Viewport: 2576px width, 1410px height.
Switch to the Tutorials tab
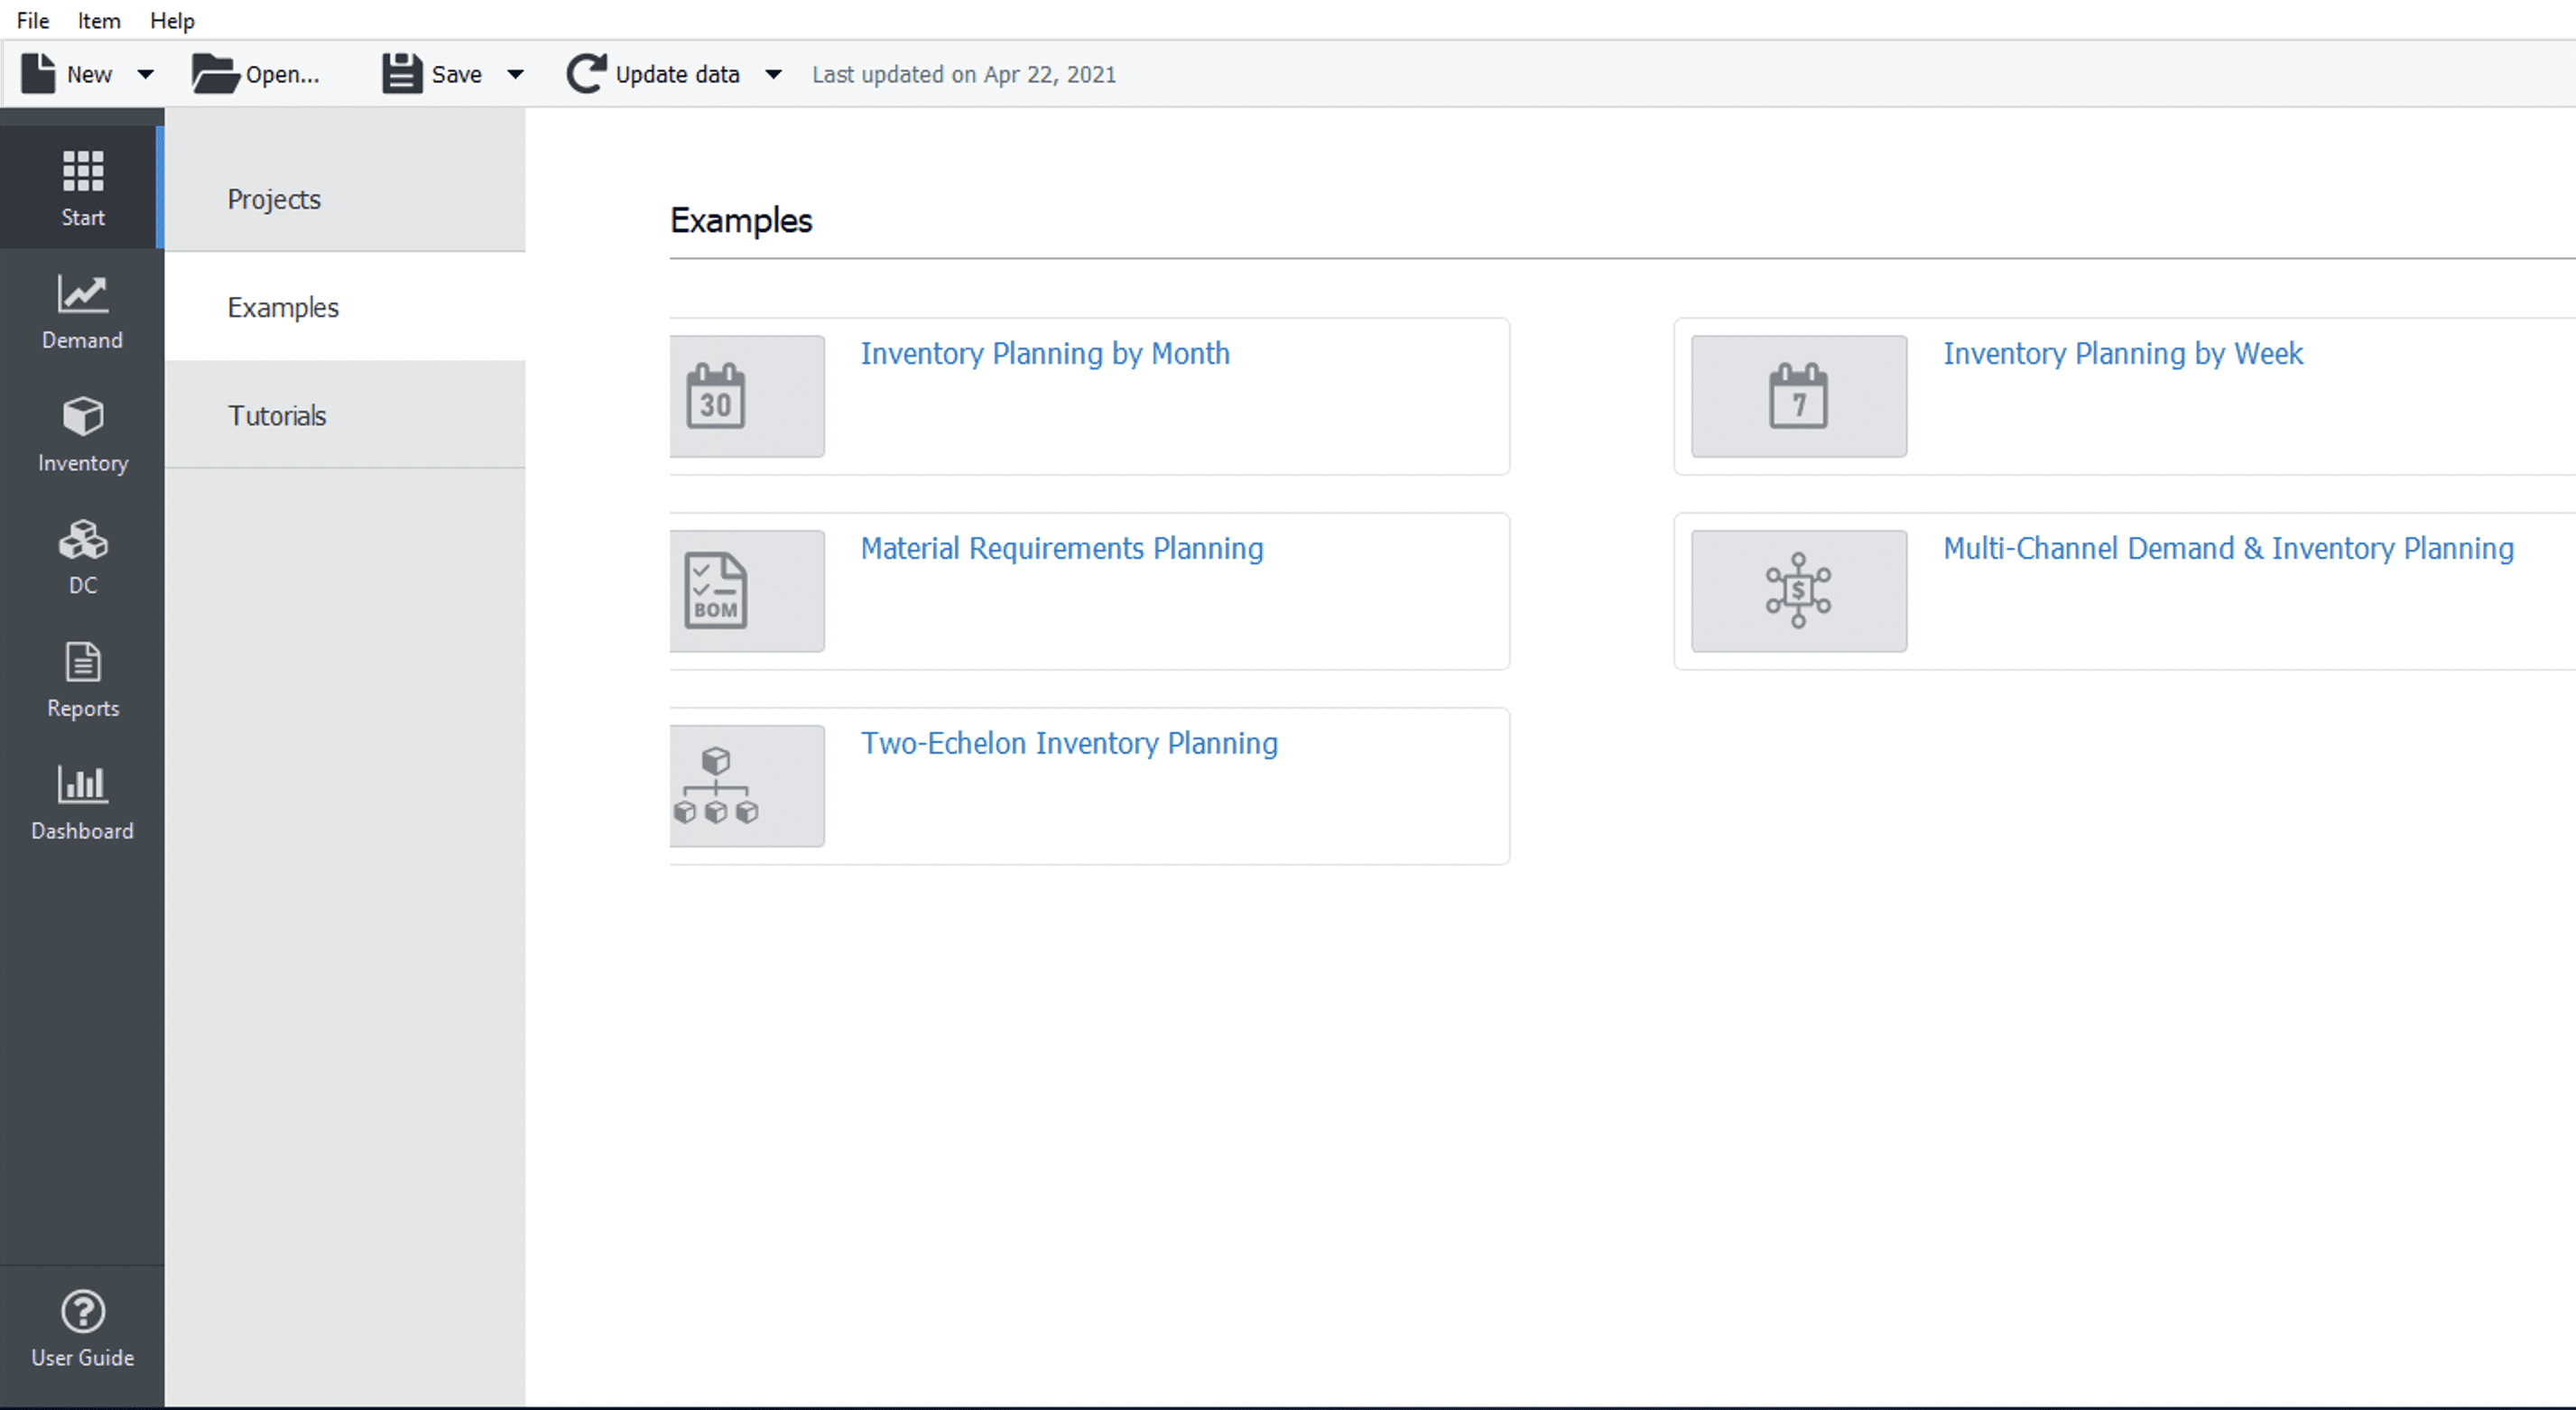pyautogui.click(x=277, y=415)
